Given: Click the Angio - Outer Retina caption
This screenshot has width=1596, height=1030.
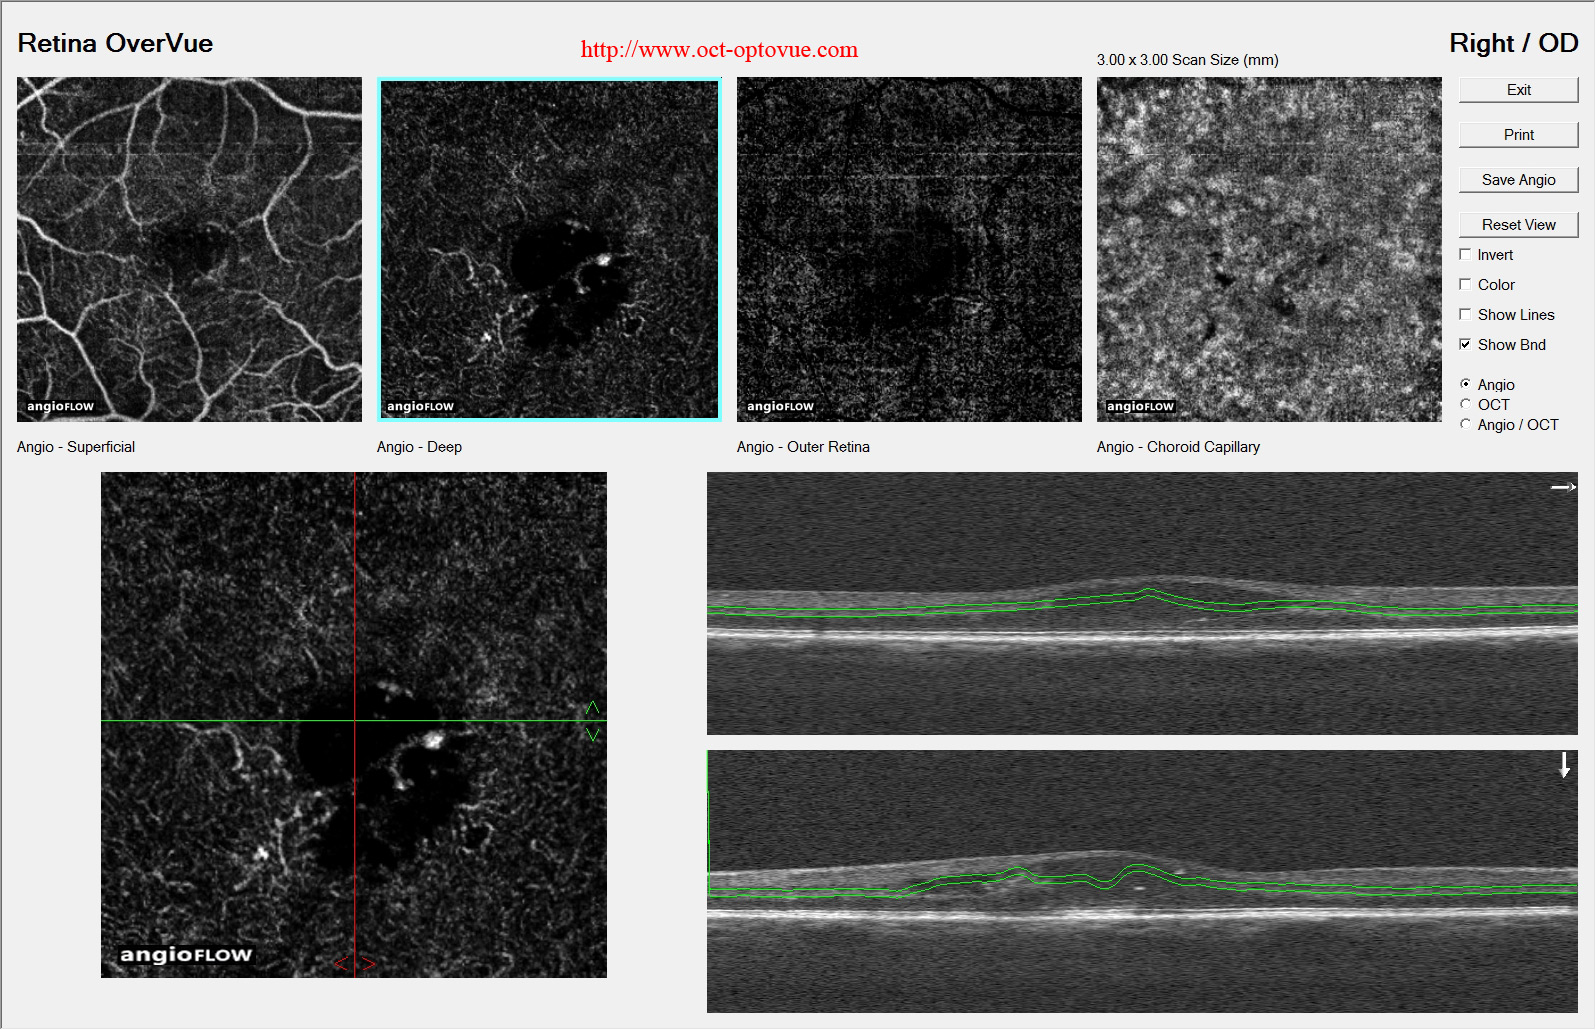Looking at the screenshot, I should tap(803, 447).
